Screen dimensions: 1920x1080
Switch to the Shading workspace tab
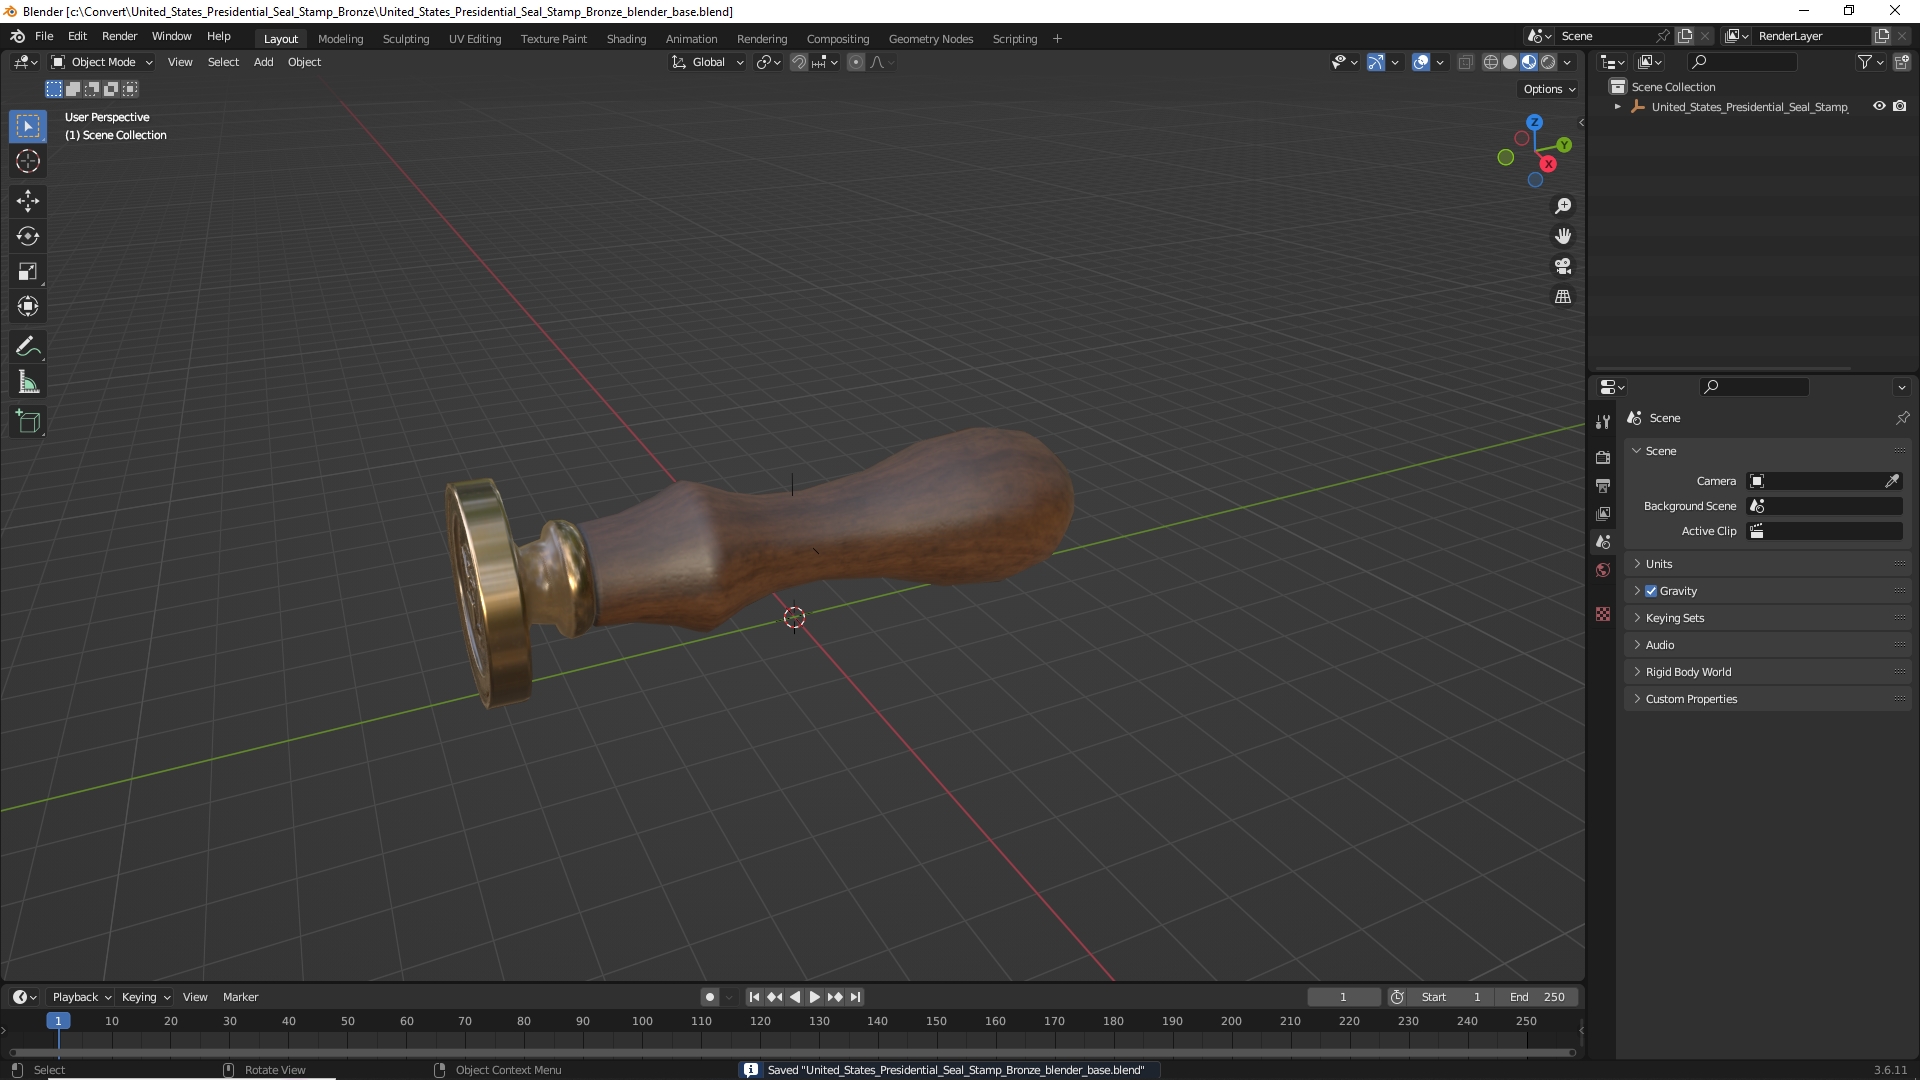(626, 39)
